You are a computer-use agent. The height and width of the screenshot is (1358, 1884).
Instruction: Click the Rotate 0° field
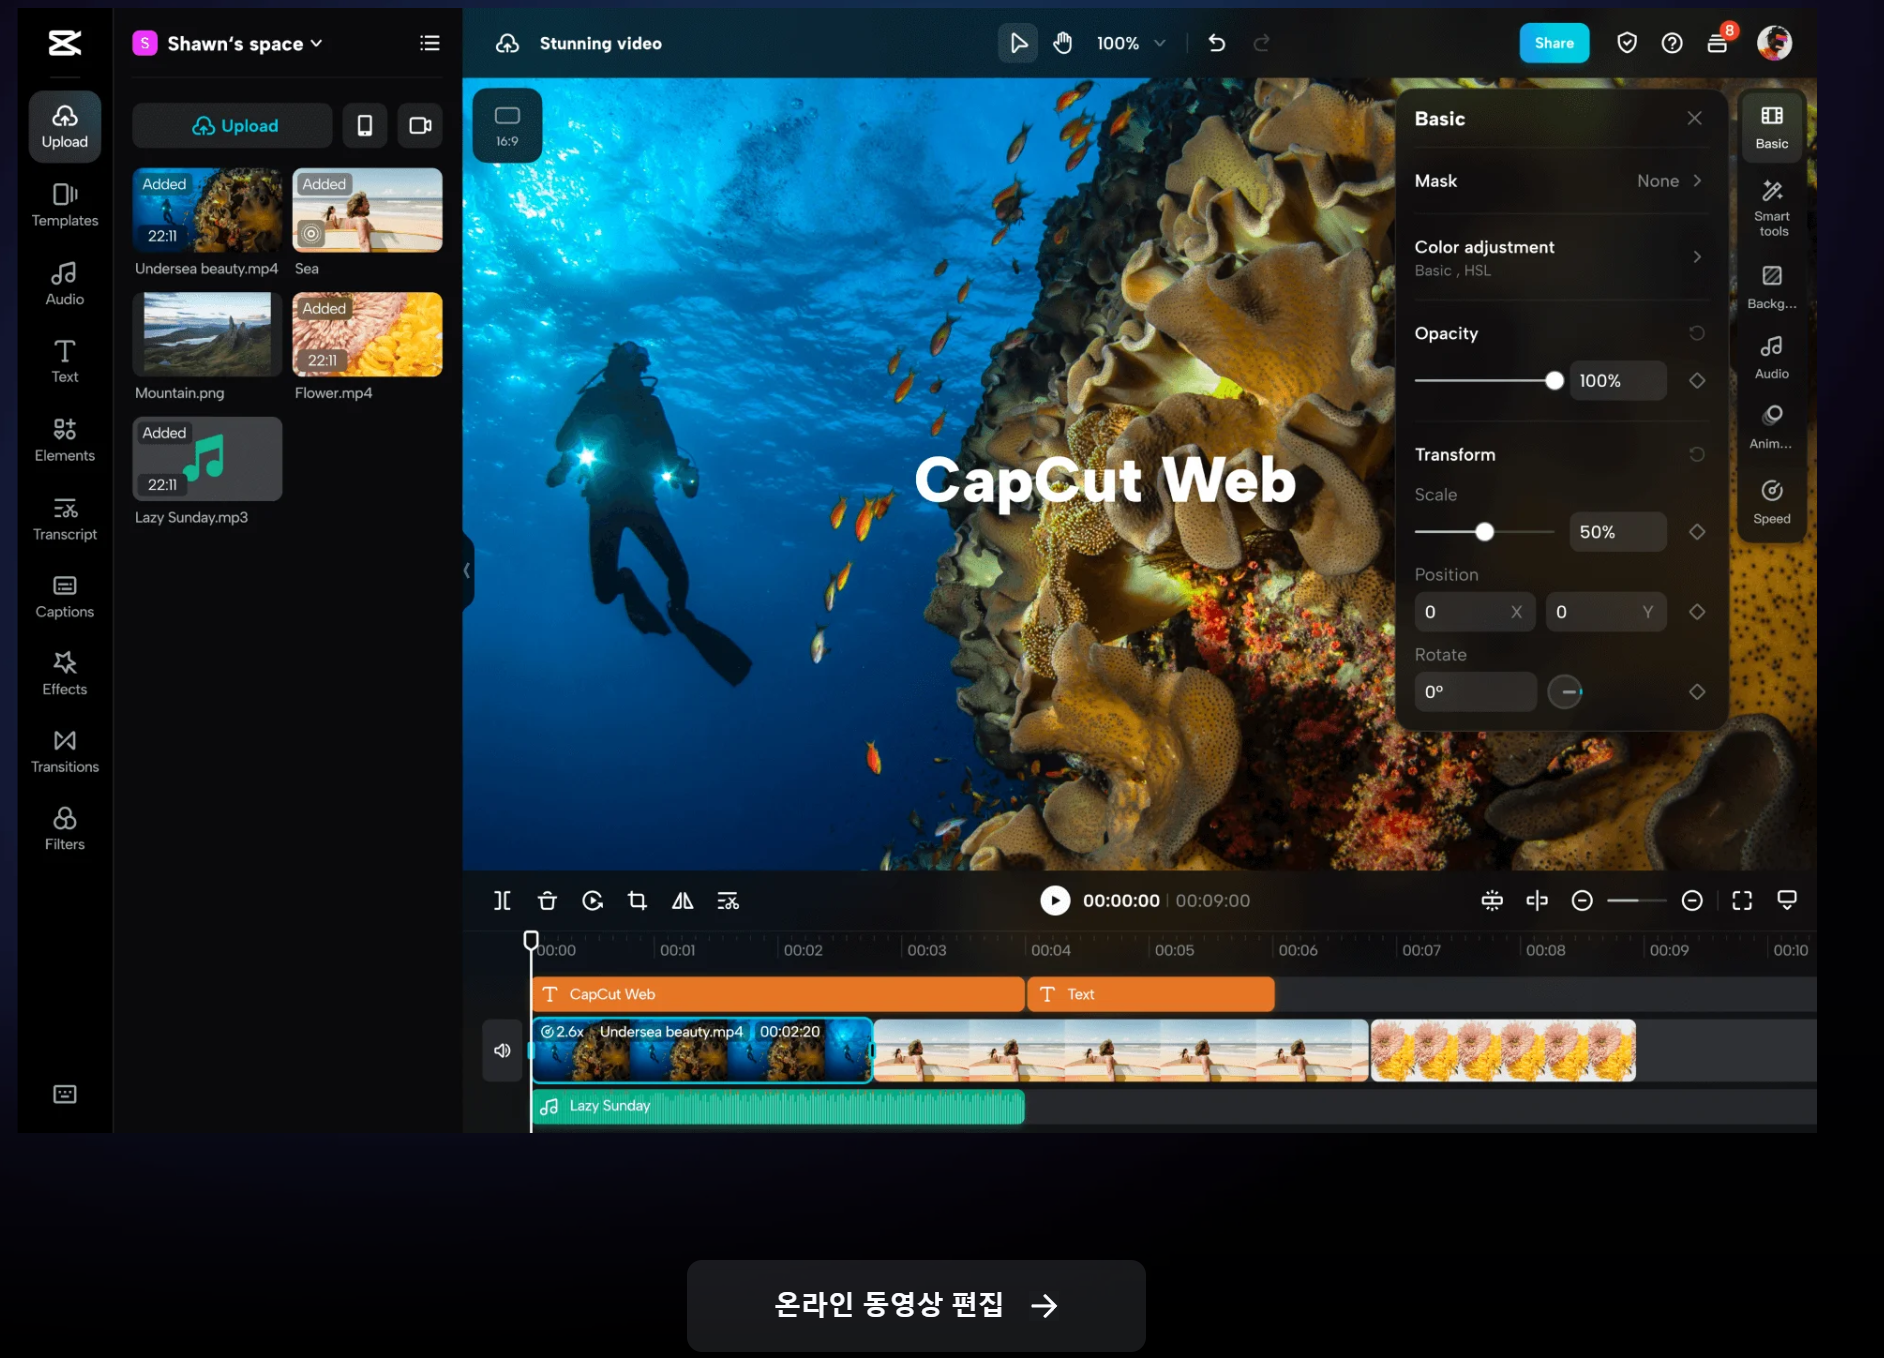[x=1475, y=692]
